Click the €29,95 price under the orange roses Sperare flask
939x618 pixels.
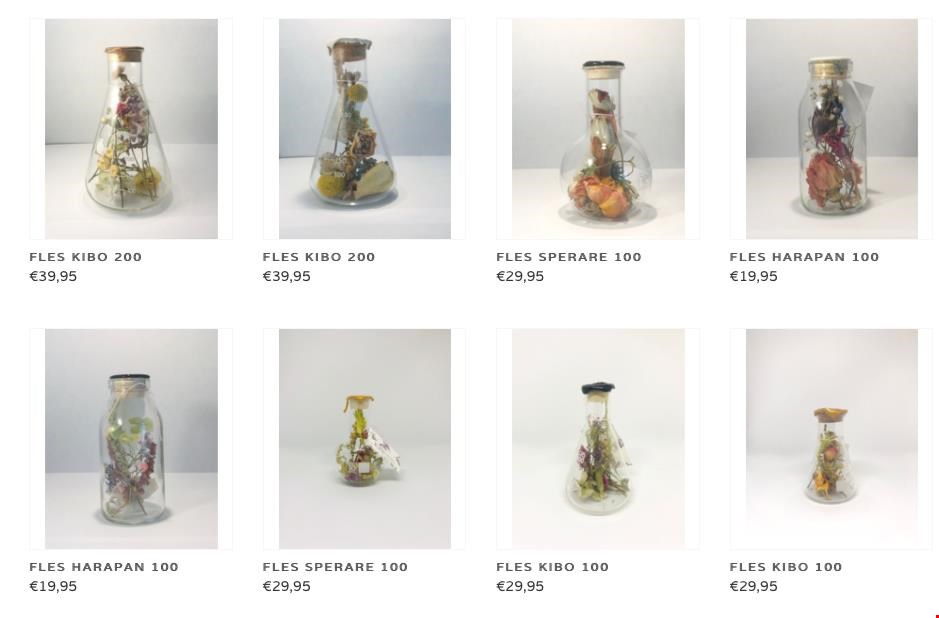click(520, 276)
